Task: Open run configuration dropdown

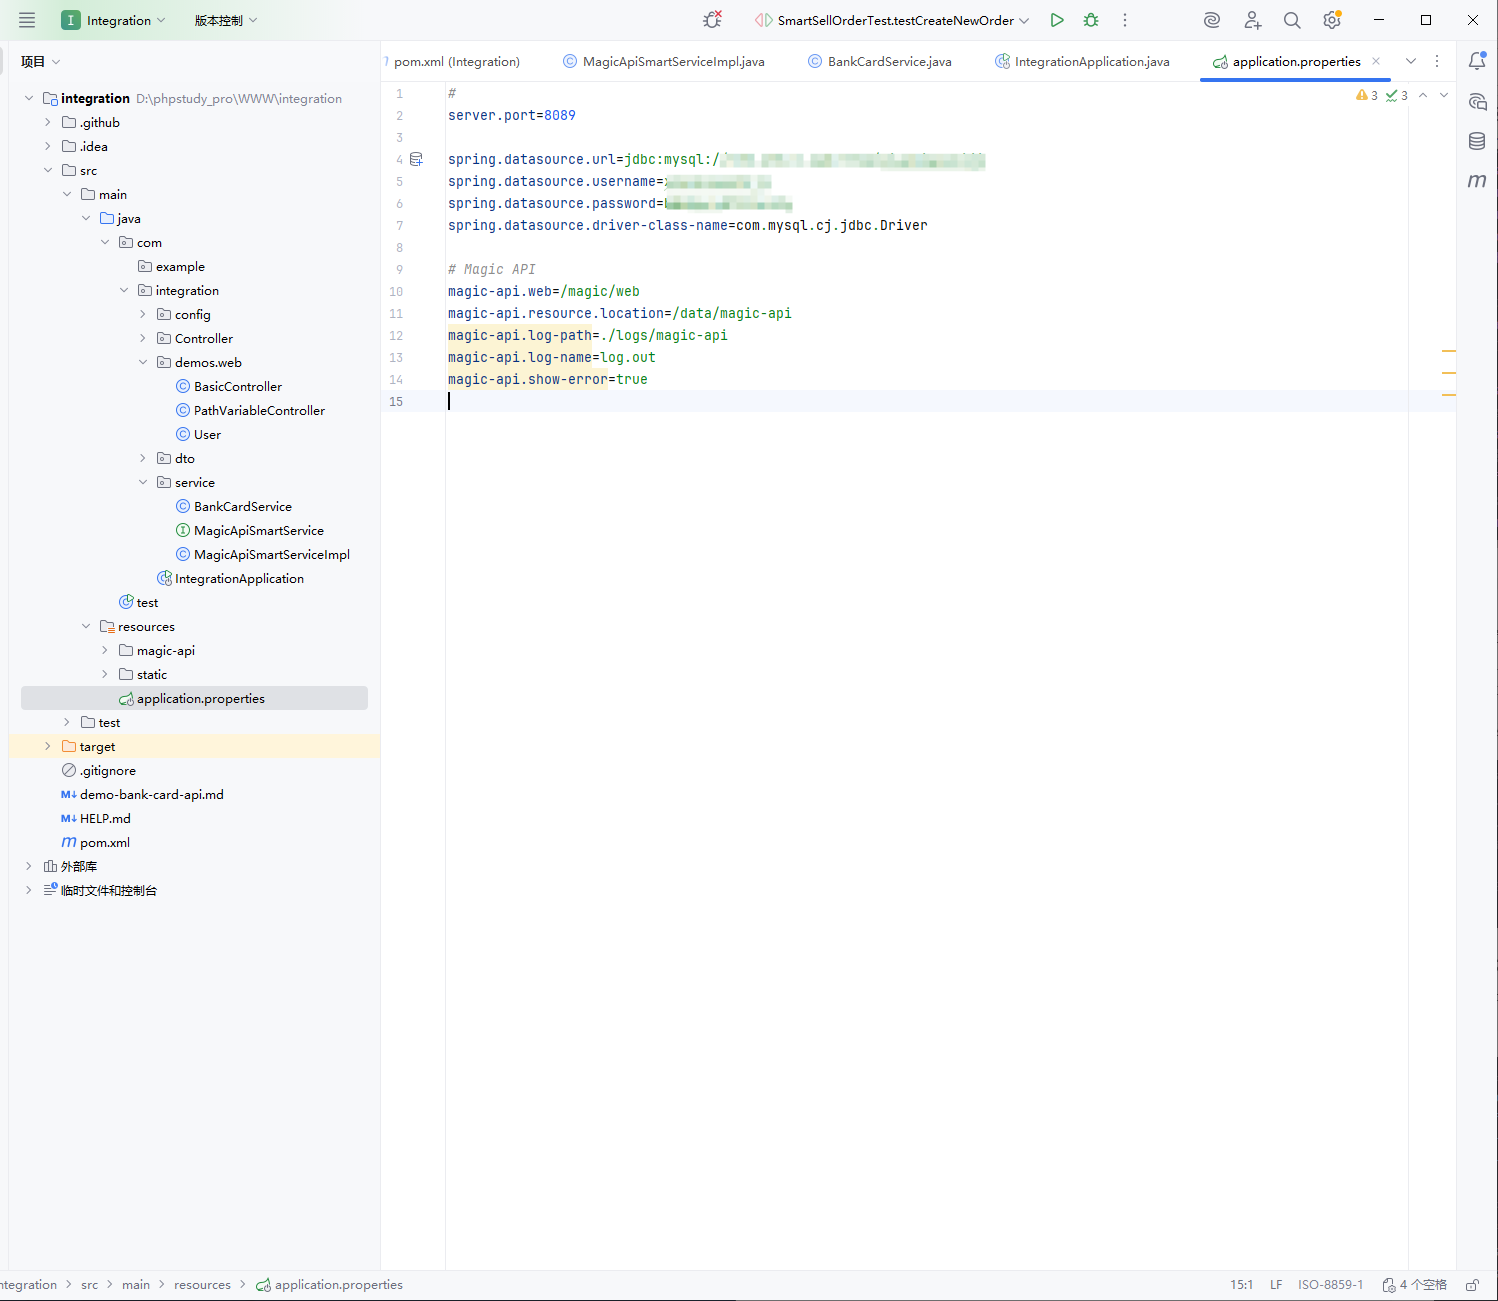Action: 892,20
